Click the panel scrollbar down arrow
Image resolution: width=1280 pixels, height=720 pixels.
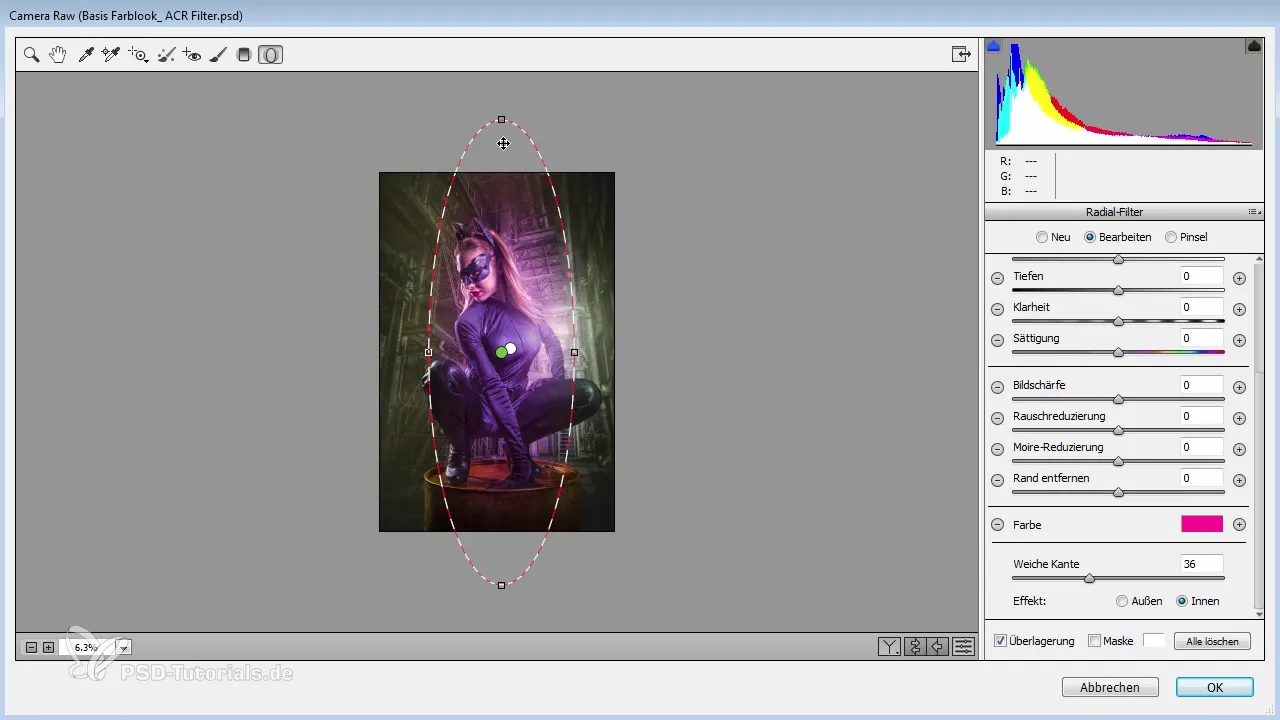tap(1259, 614)
